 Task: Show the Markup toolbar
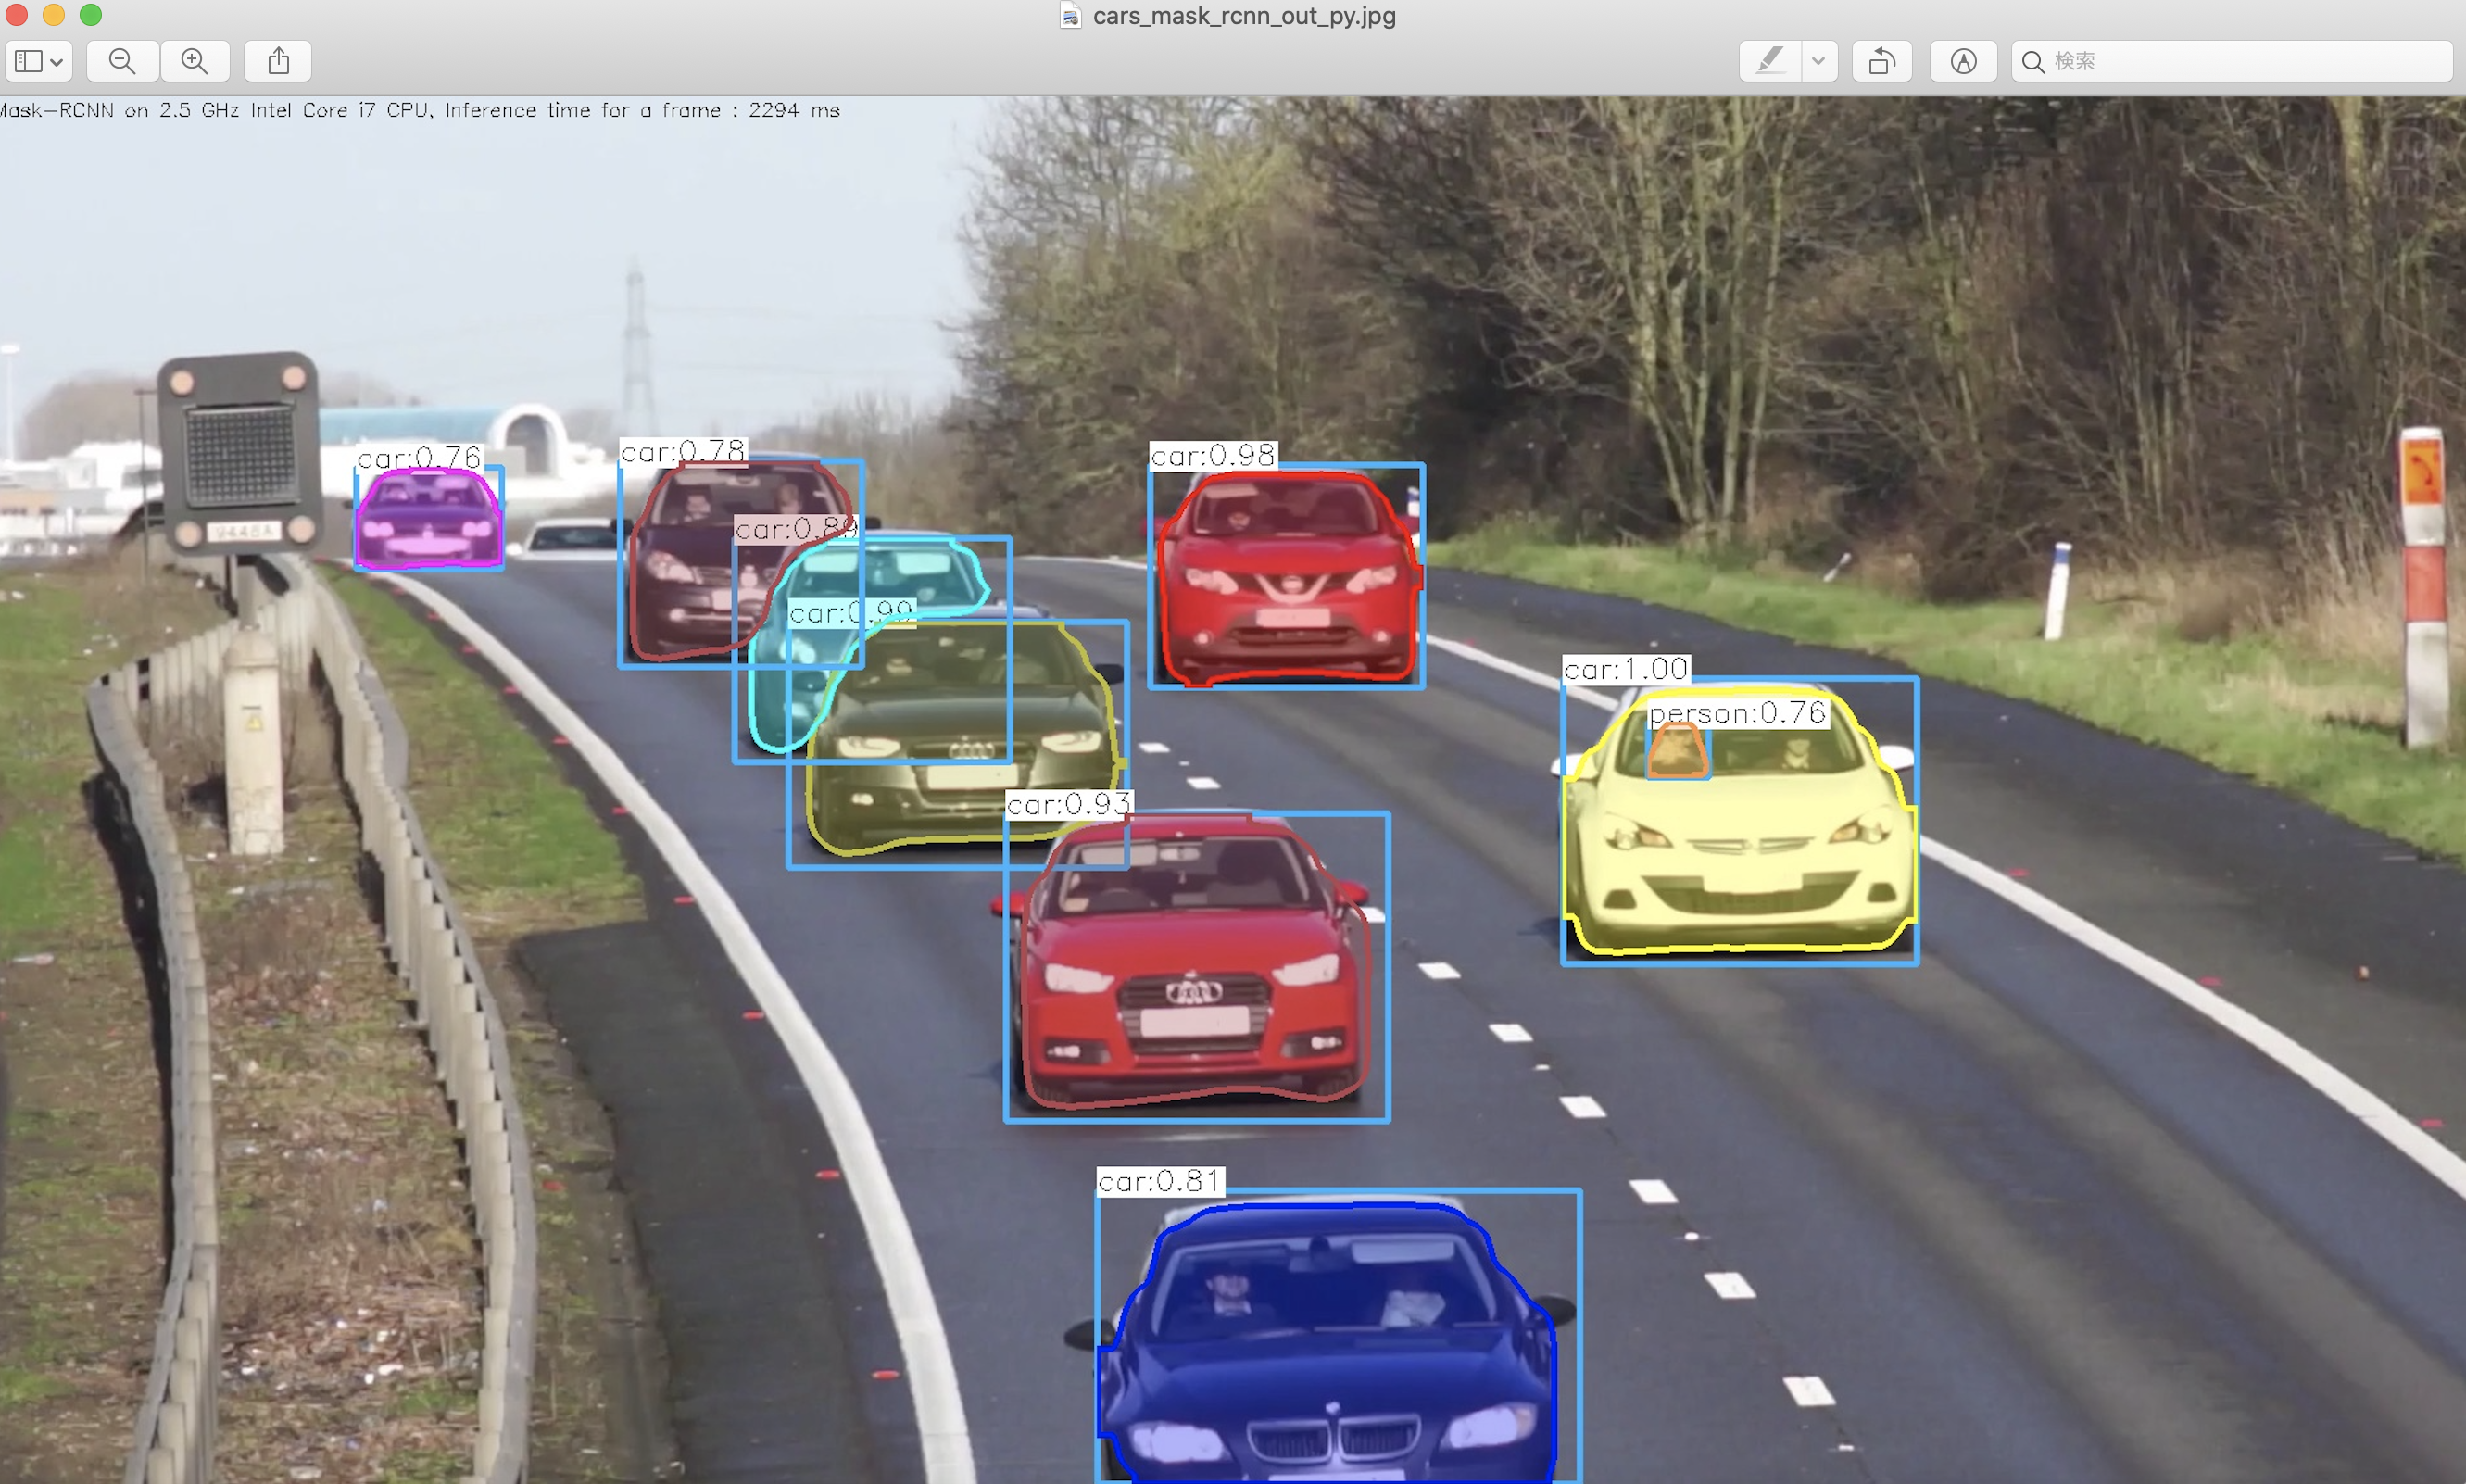[x=1963, y=61]
